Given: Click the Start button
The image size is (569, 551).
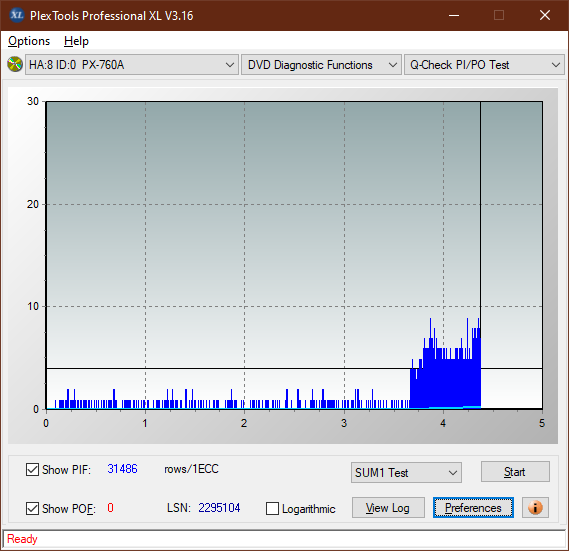Looking at the screenshot, I should [515, 472].
